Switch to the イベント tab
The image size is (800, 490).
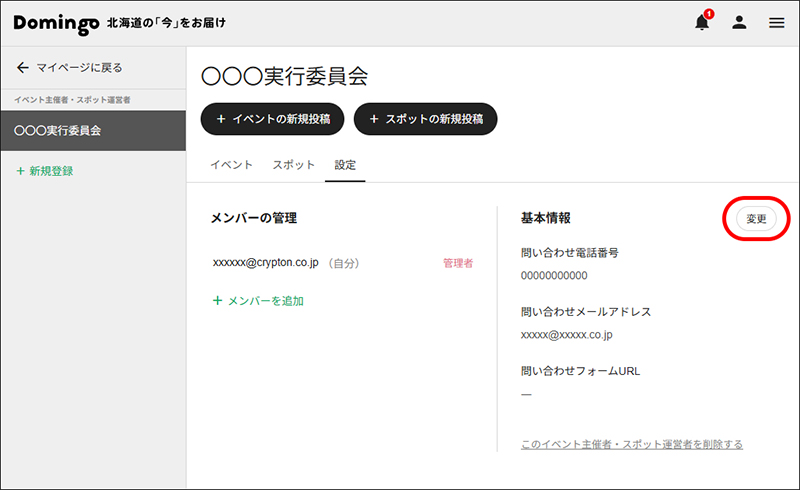coord(232,165)
